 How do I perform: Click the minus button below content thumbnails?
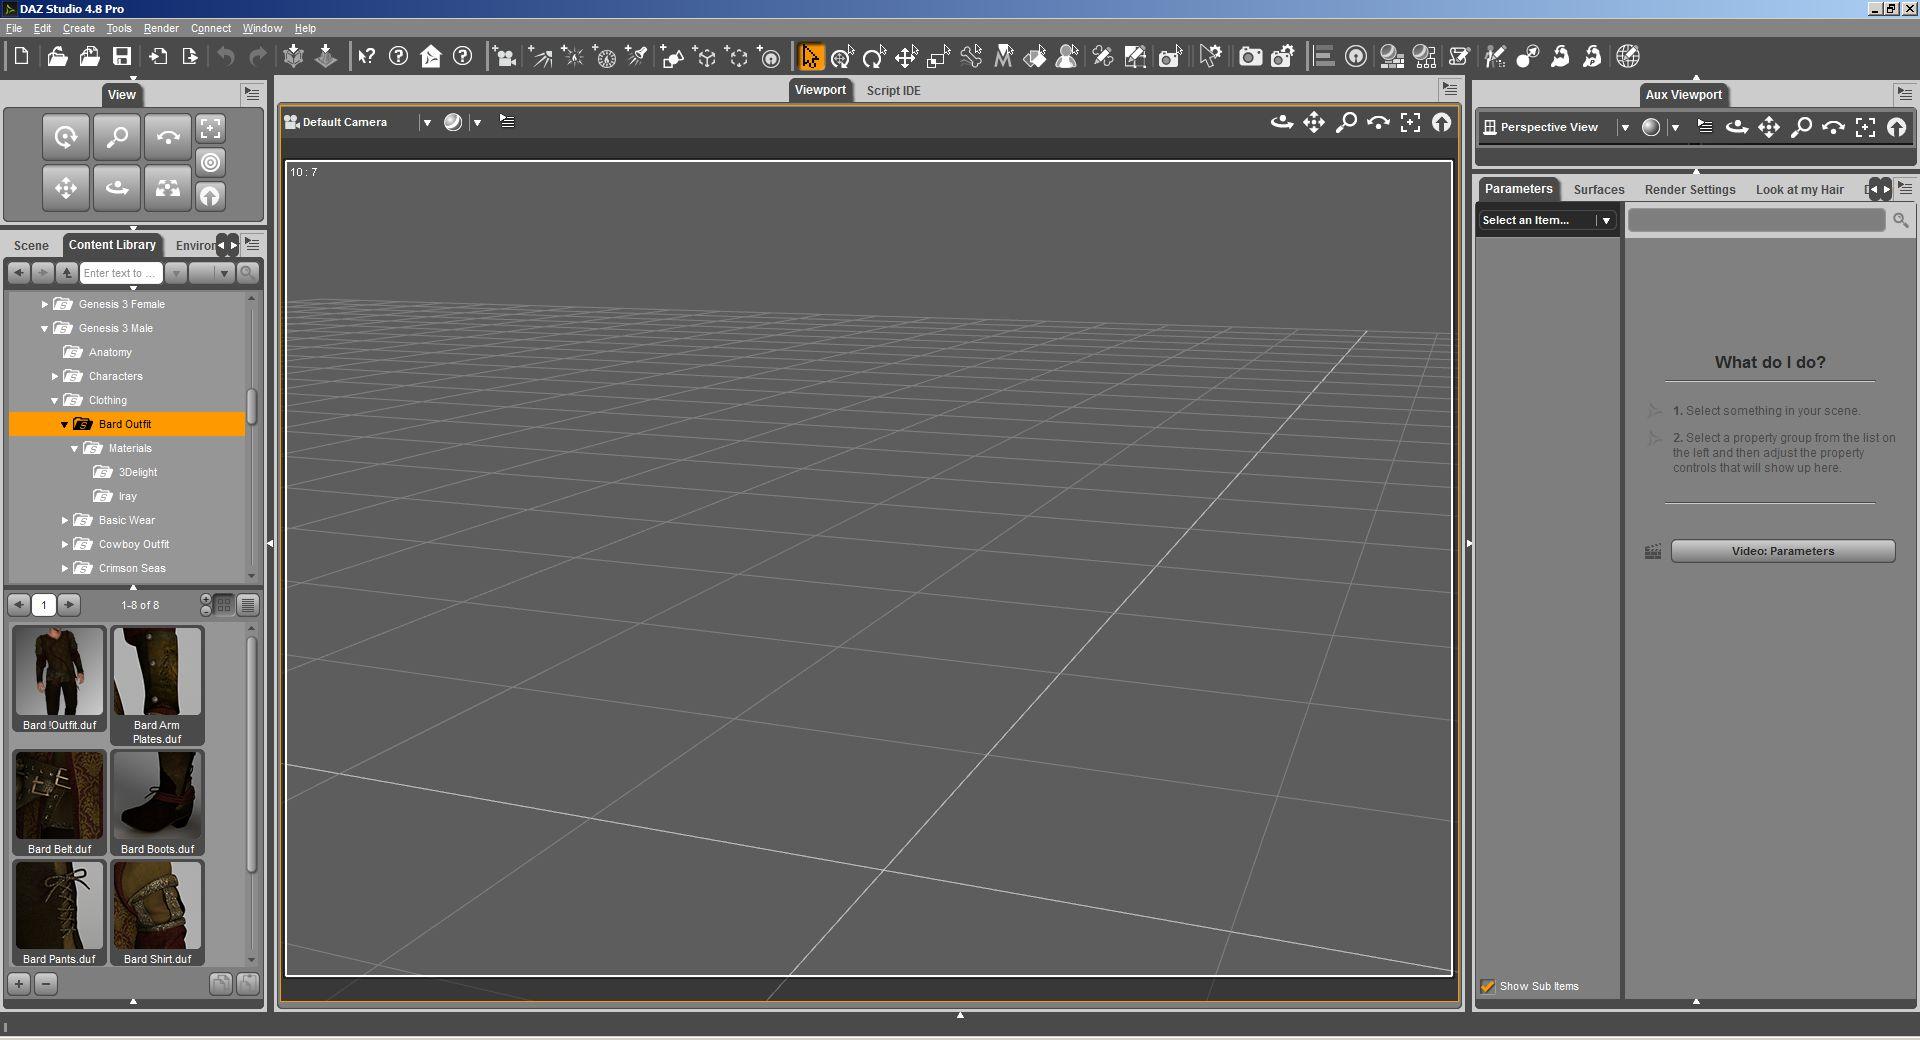click(46, 984)
